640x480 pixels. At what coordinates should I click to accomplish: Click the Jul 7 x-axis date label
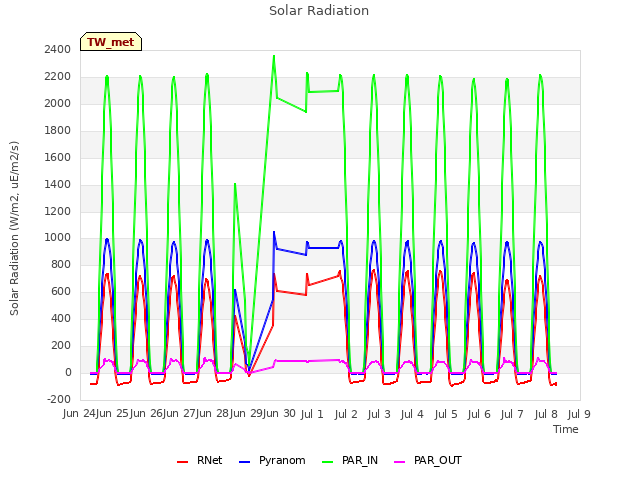coord(512,414)
